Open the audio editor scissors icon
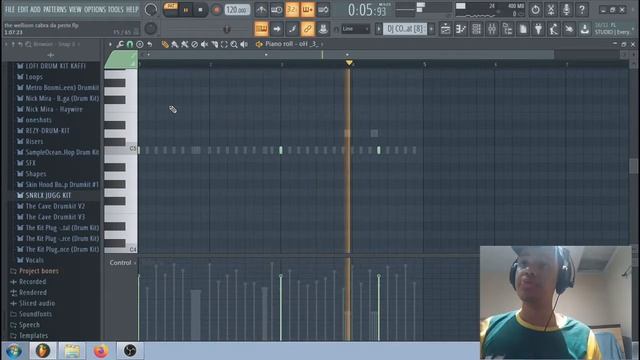This screenshot has width=640, height=360. (x=551, y=9)
